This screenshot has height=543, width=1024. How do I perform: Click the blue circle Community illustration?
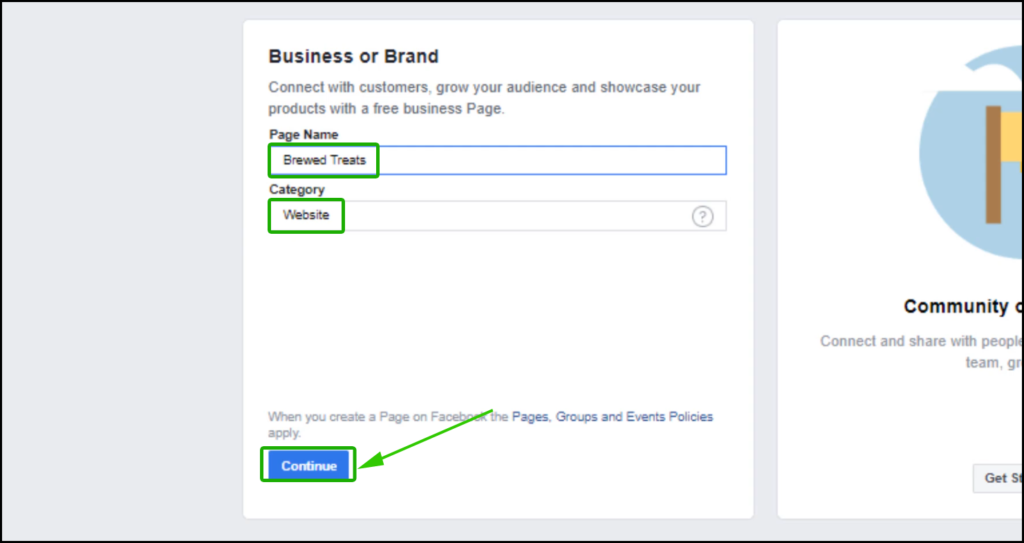point(971,154)
